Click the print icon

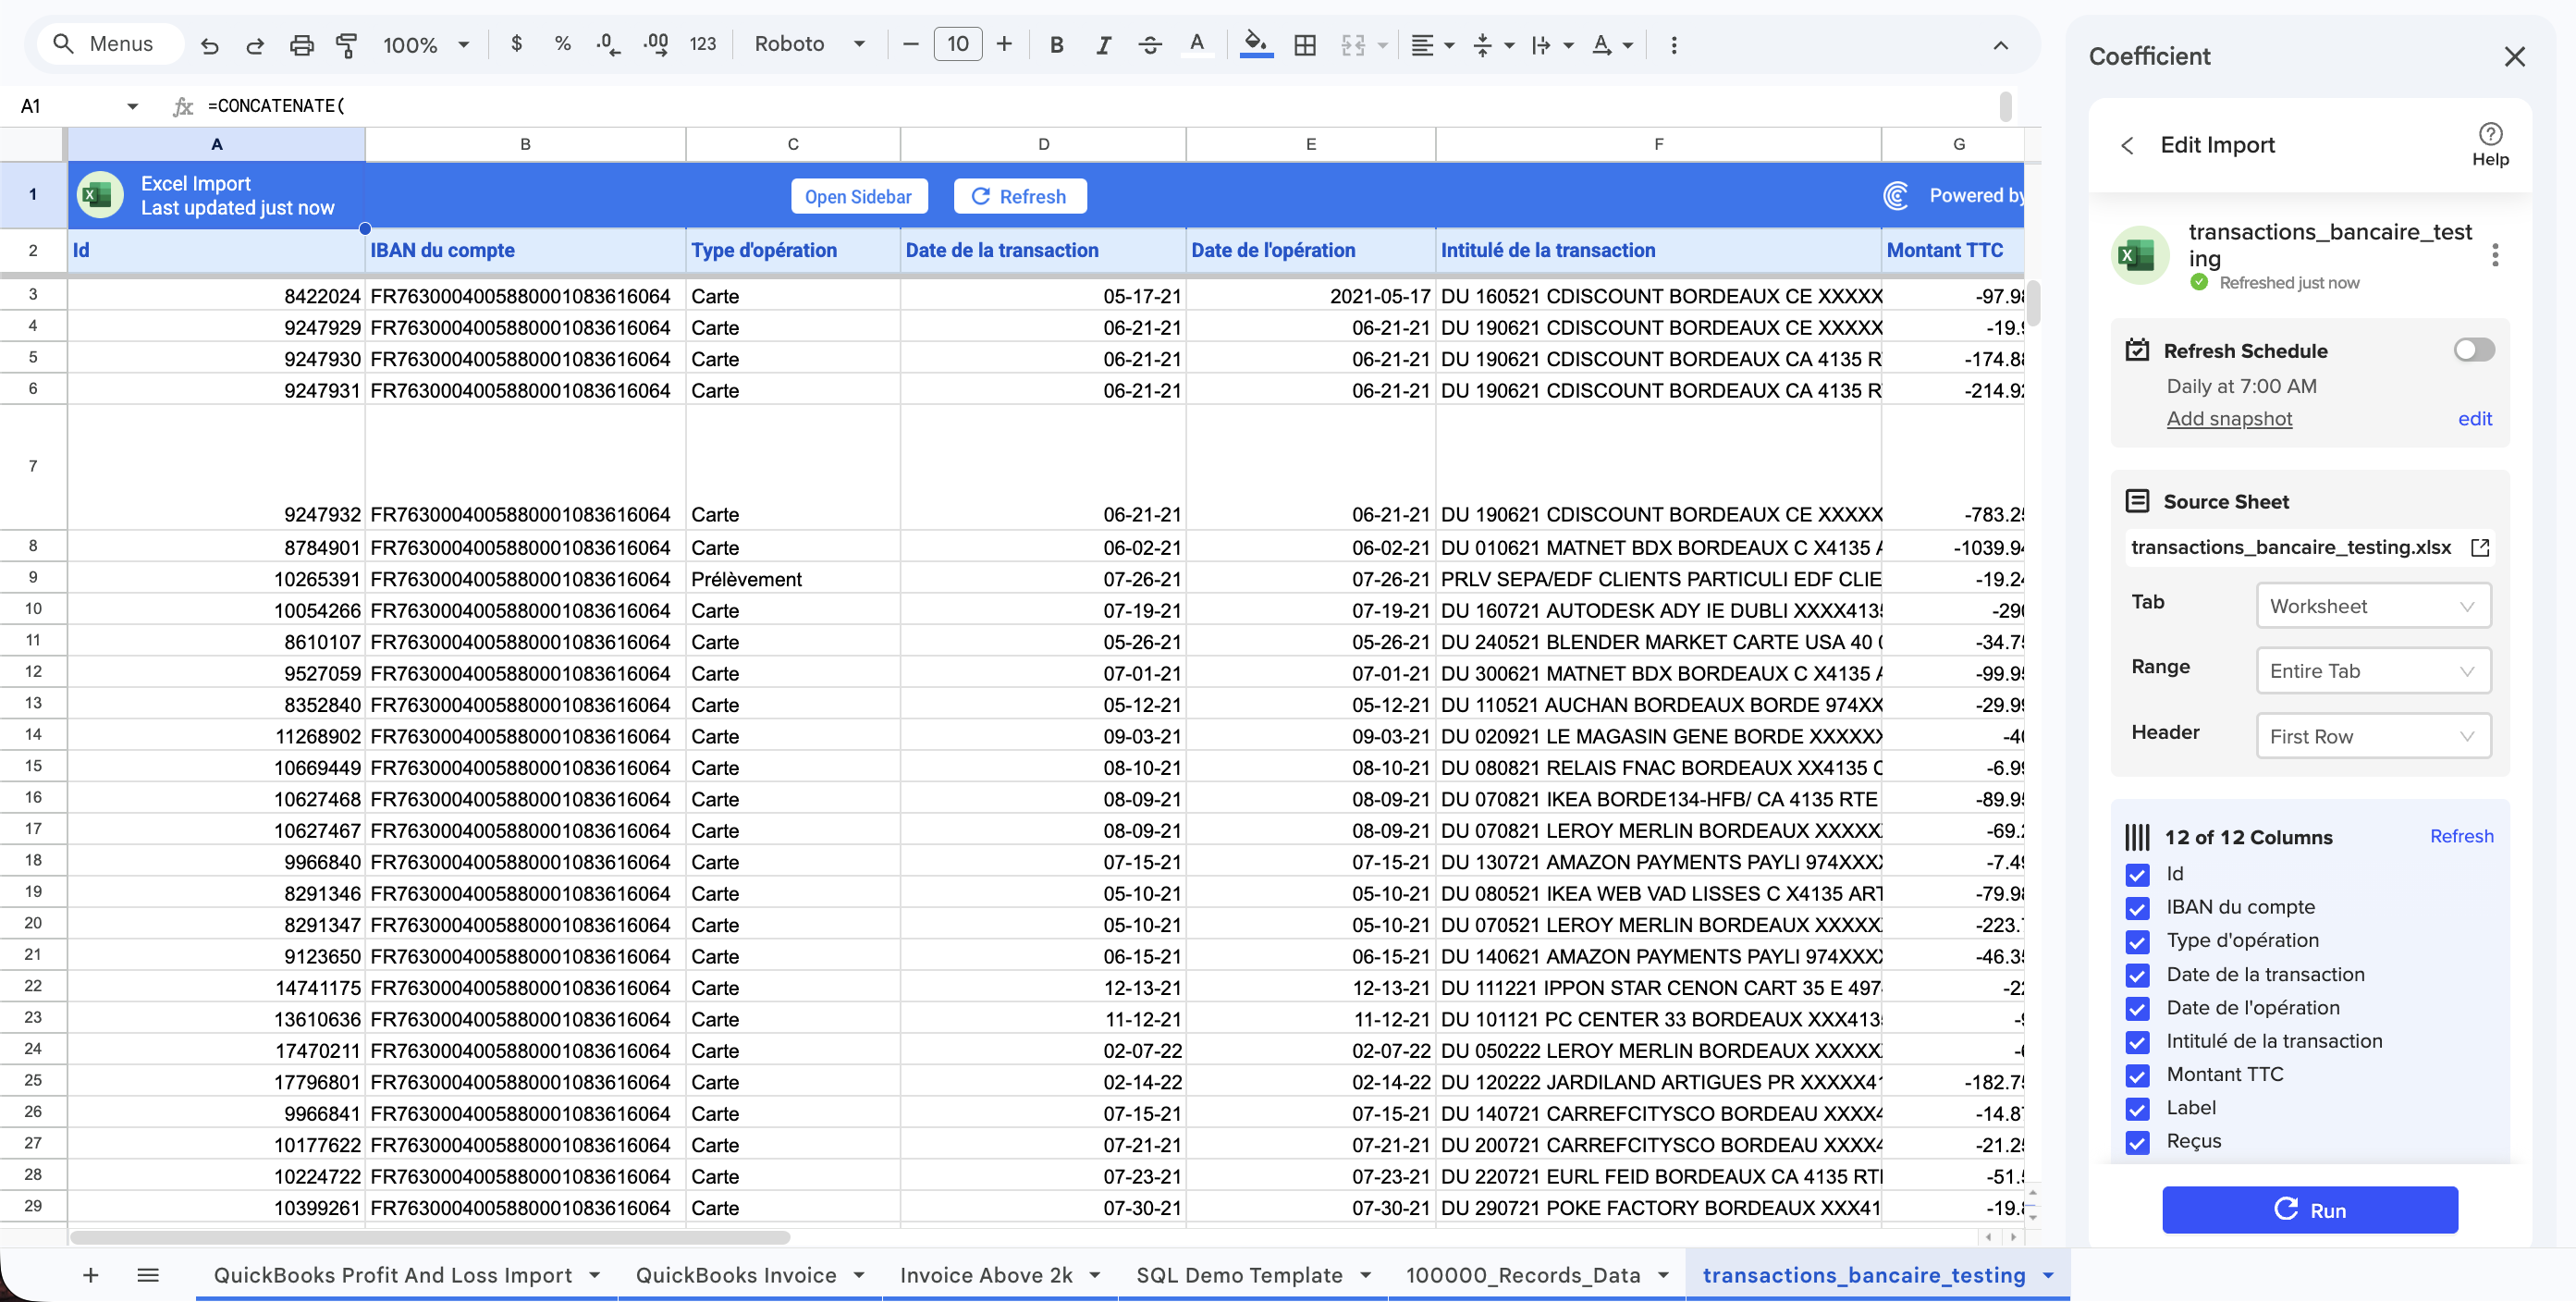301,45
